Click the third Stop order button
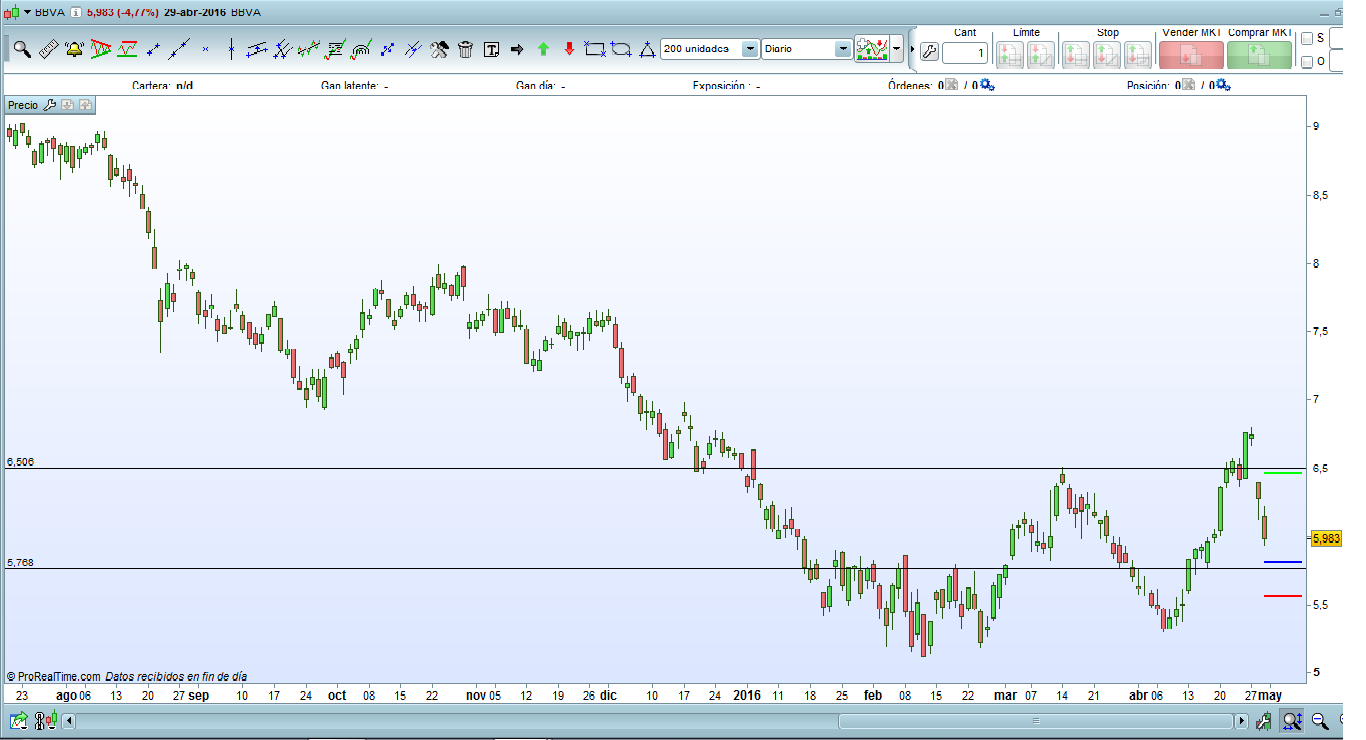Image resolution: width=1366 pixels, height=740 pixels. coord(1138,54)
